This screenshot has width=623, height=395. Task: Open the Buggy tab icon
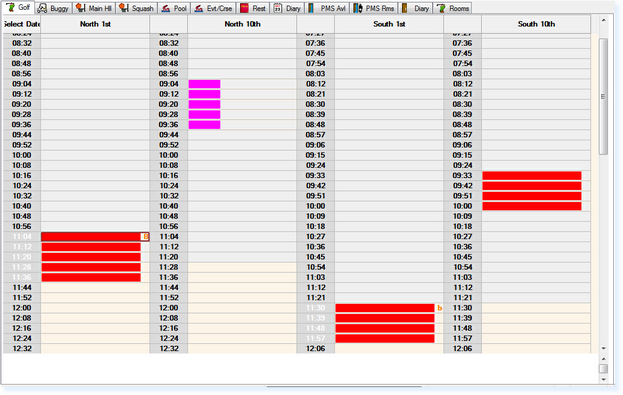(43, 8)
